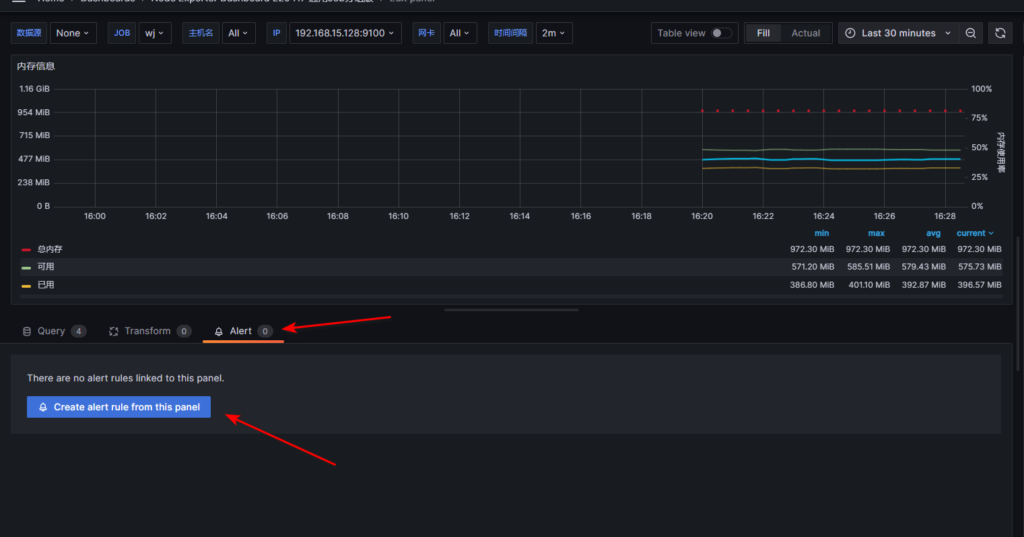The image size is (1024, 537).
Task: Select the Fill display option
Action: [763, 33]
